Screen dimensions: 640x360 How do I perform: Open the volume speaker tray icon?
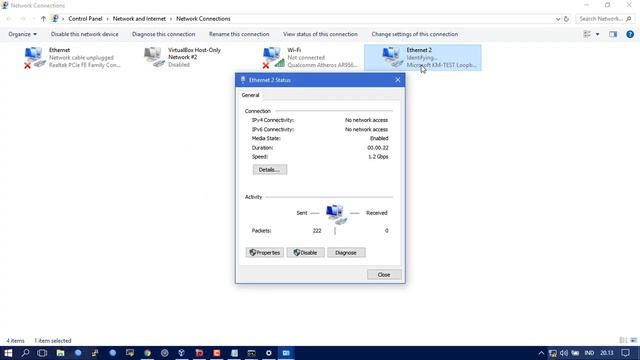(x=564, y=353)
